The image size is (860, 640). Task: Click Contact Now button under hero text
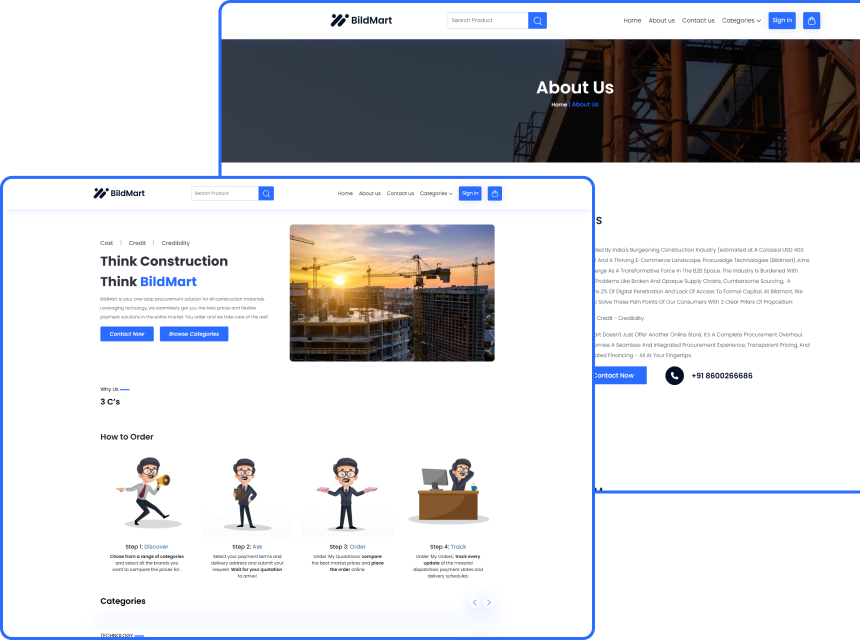point(127,334)
